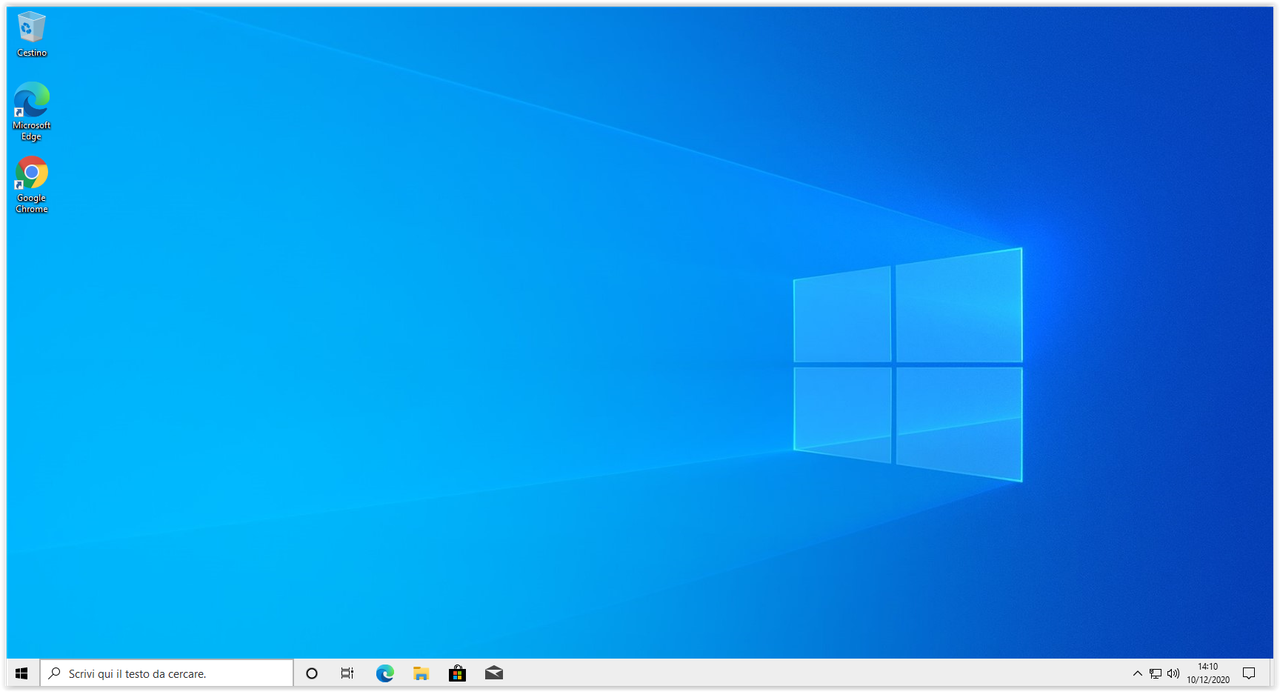
Task: Open the volume control in system tray
Action: click(1173, 674)
